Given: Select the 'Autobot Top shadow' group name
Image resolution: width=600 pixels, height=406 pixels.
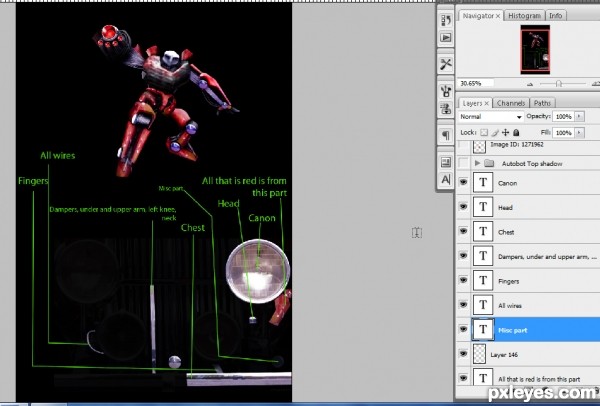Looking at the screenshot, I should pyautogui.click(x=532, y=164).
